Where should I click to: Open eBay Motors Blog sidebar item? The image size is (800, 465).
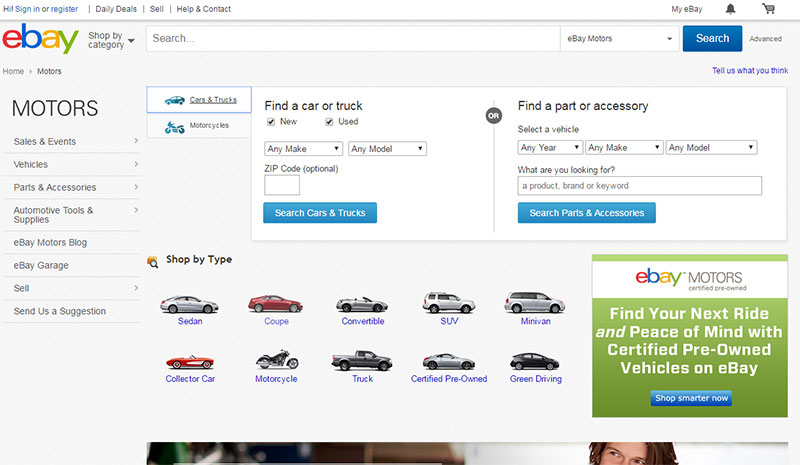click(71, 242)
